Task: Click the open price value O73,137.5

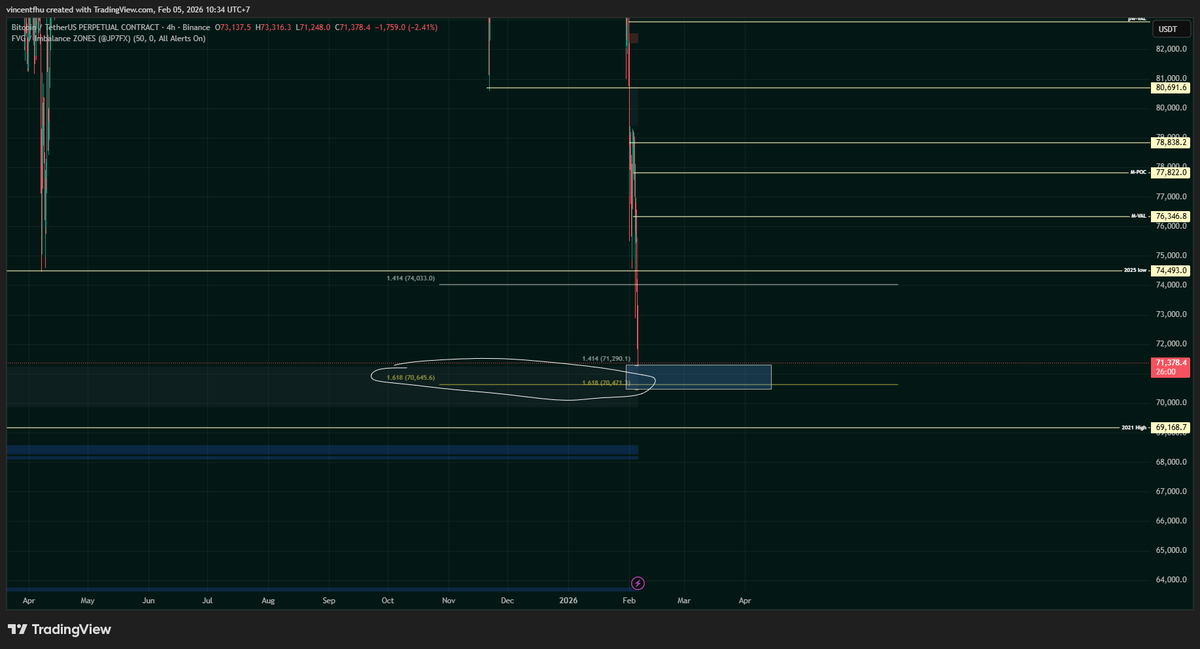Action: click(231, 27)
